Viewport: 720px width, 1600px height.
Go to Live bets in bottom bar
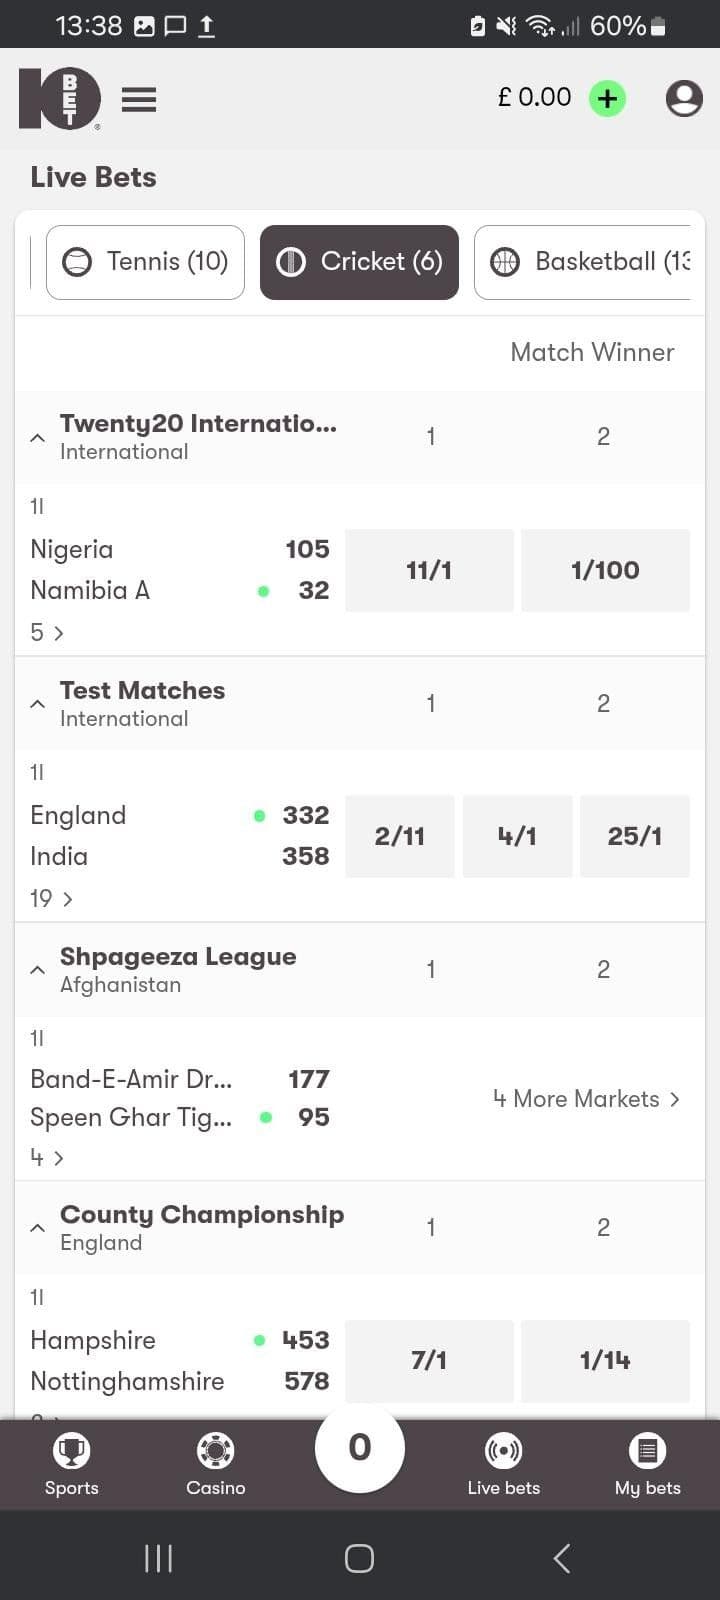[504, 1464]
